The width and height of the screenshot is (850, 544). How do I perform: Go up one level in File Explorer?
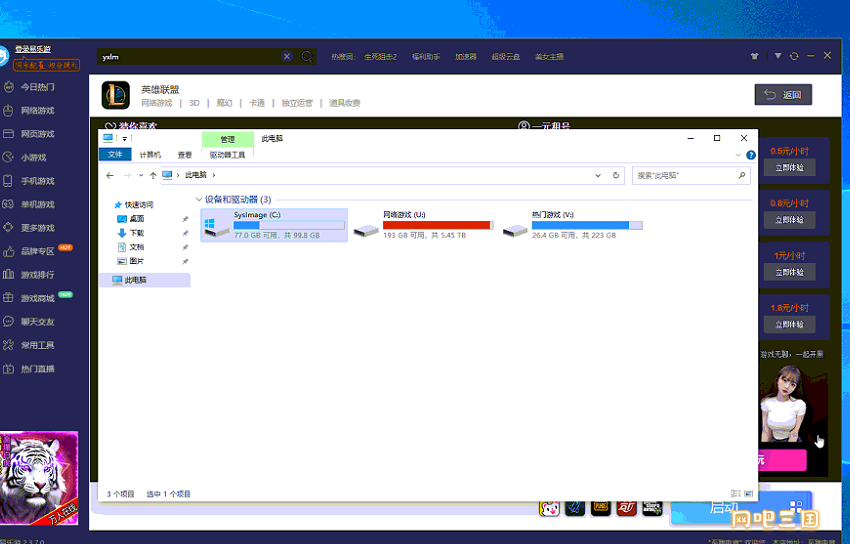click(x=153, y=175)
